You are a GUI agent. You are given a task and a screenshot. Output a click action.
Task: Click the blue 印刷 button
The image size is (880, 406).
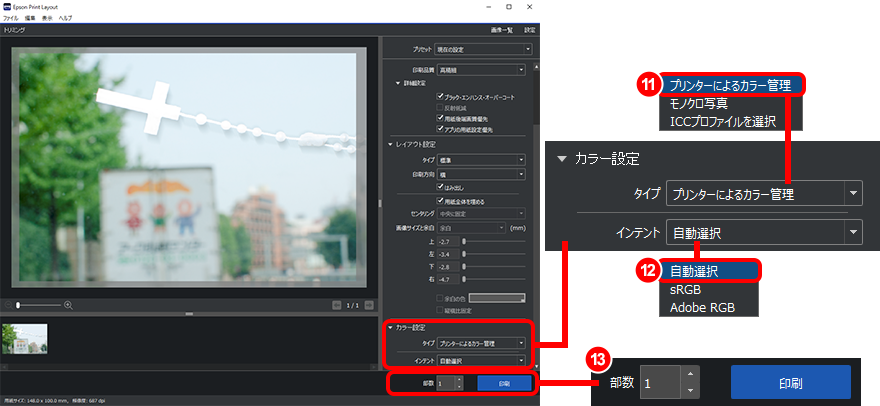tap(503, 382)
